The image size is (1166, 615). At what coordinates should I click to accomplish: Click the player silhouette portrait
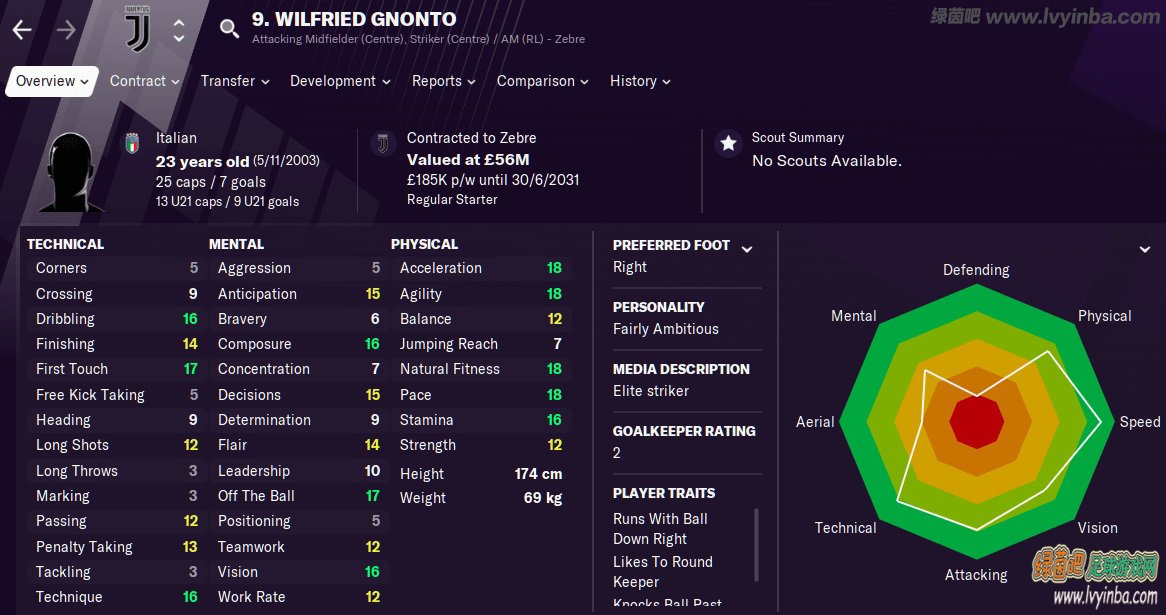tap(71, 172)
